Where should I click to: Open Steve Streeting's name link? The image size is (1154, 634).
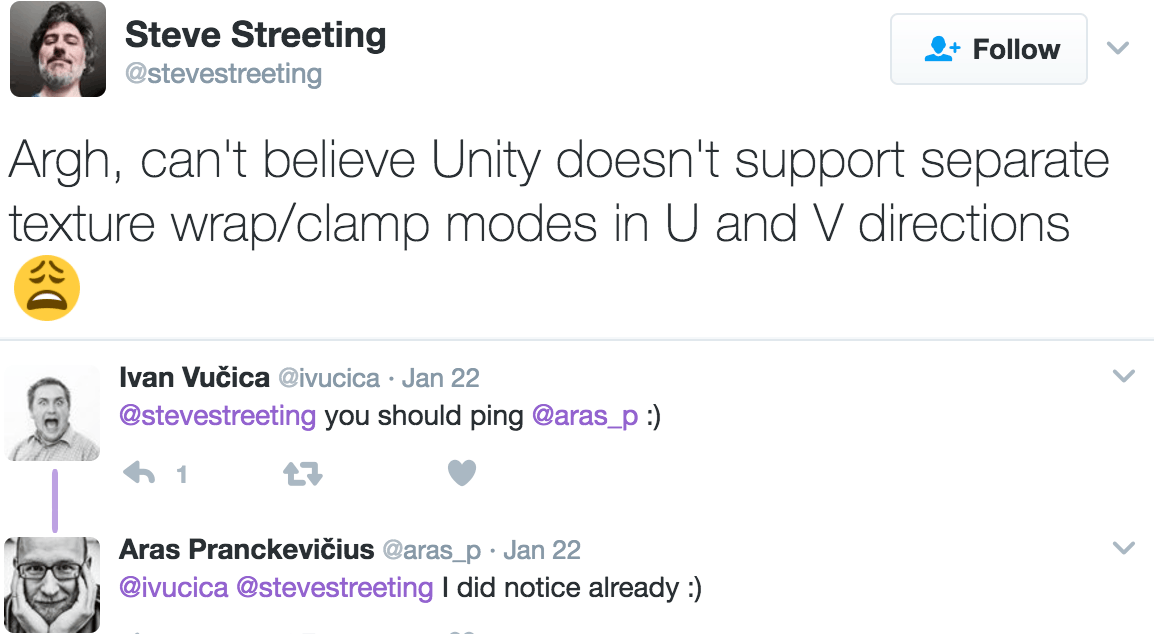pyautogui.click(x=255, y=35)
